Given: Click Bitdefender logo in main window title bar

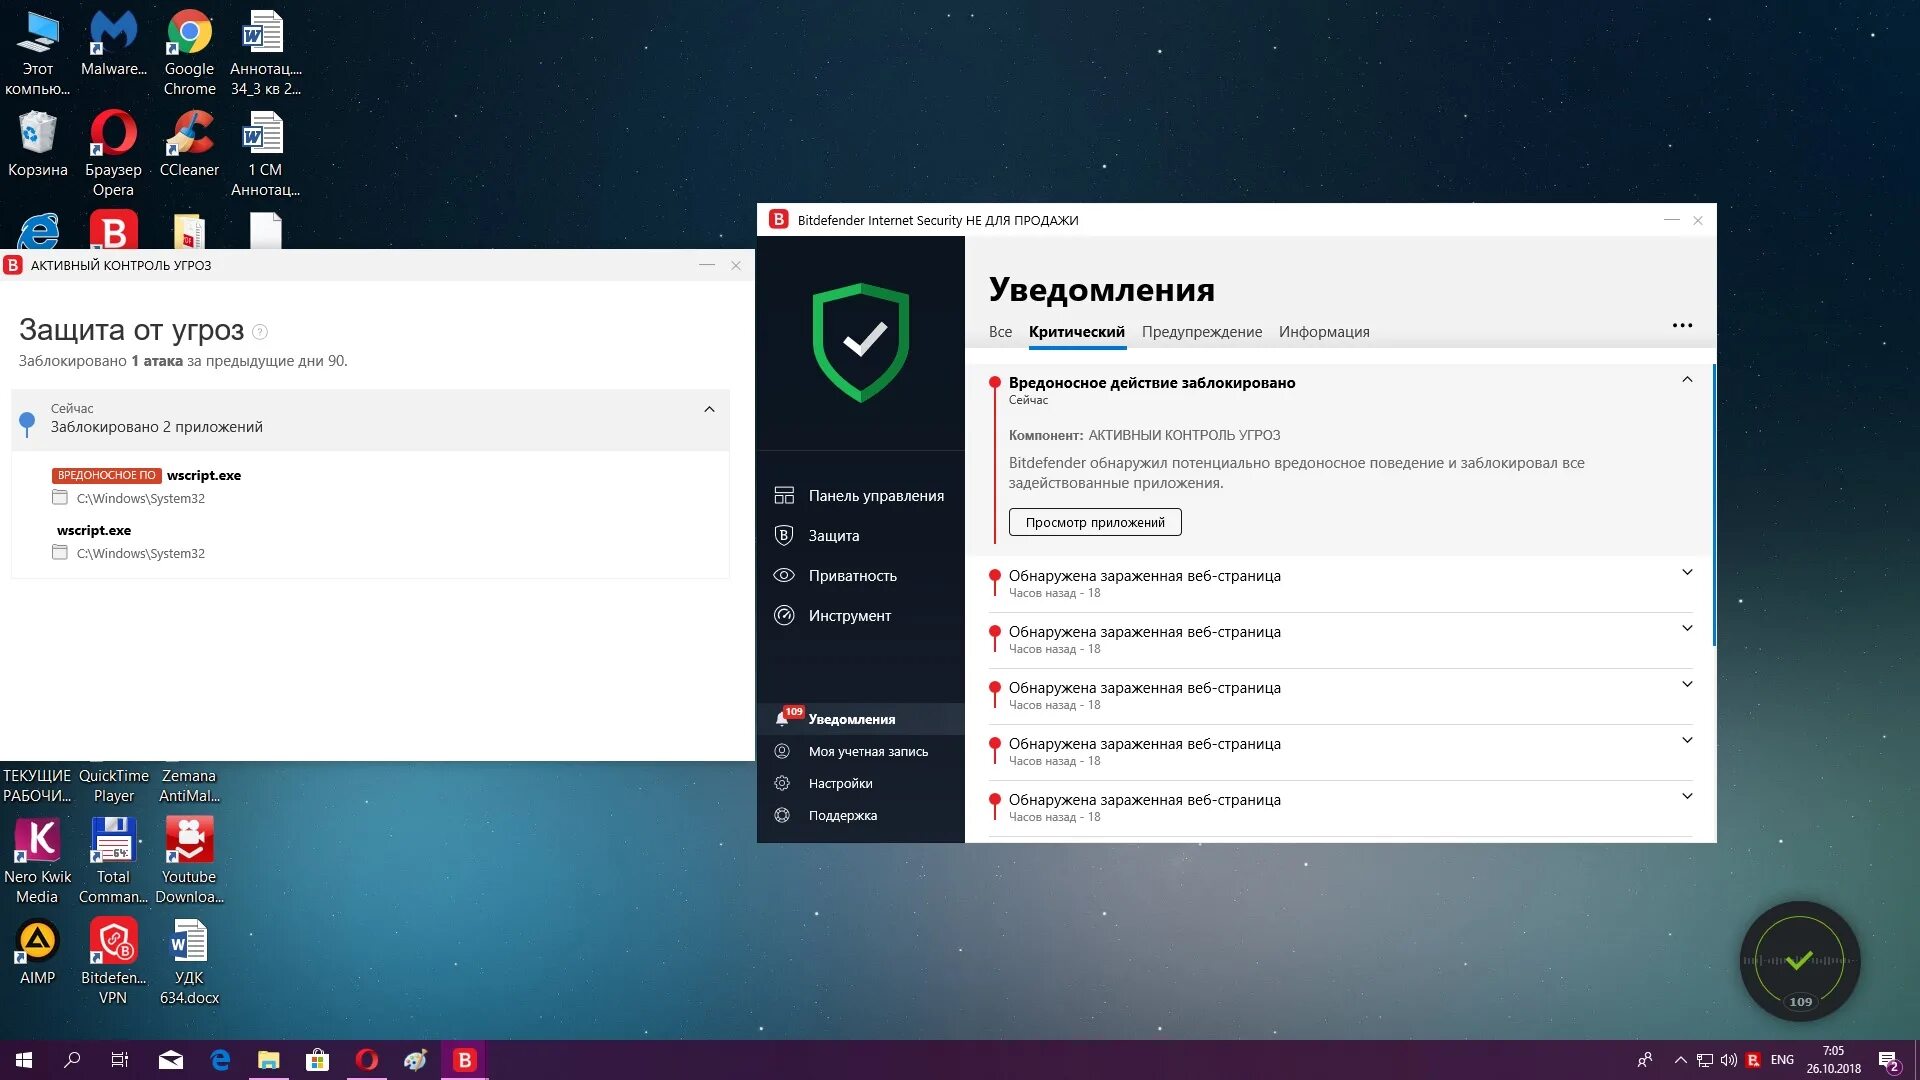Looking at the screenshot, I should point(778,220).
